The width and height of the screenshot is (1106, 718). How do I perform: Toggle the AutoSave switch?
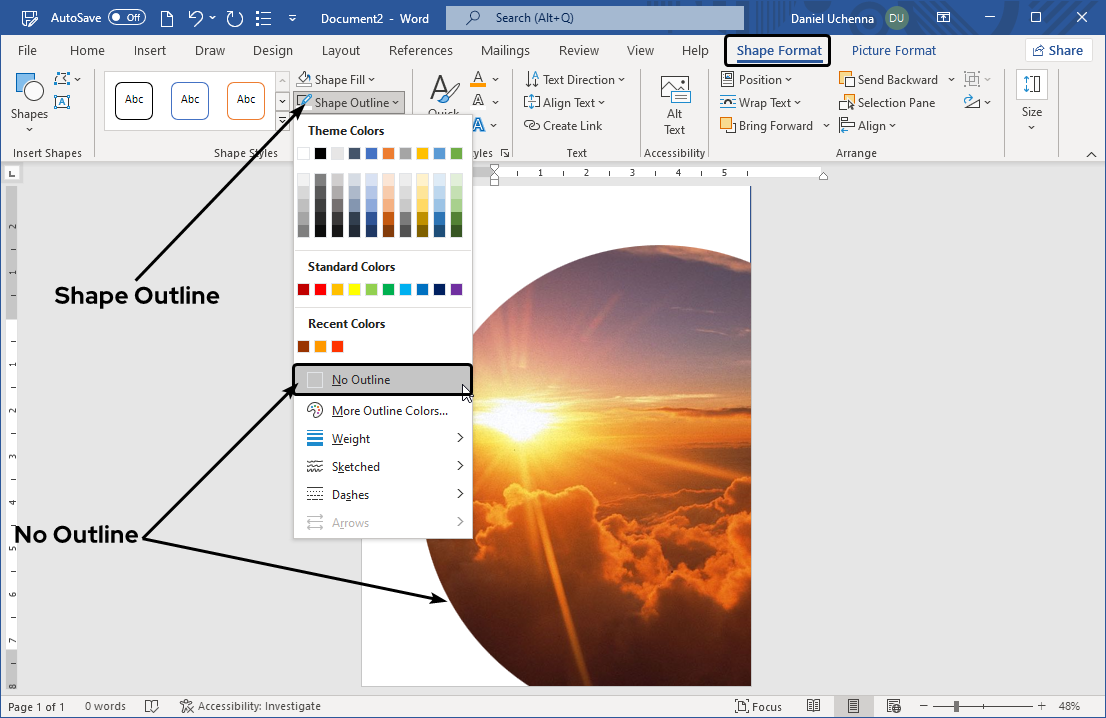pyautogui.click(x=127, y=18)
